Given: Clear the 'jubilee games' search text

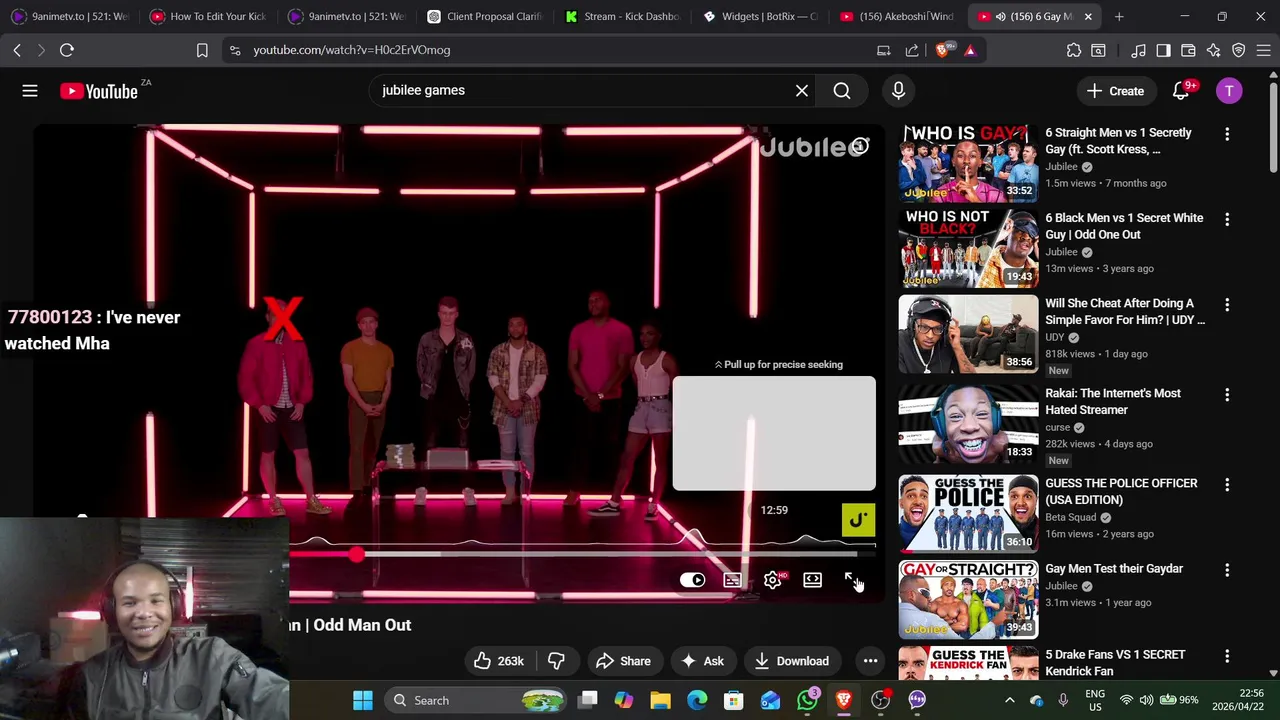Looking at the screenshot, I should 802,91.
